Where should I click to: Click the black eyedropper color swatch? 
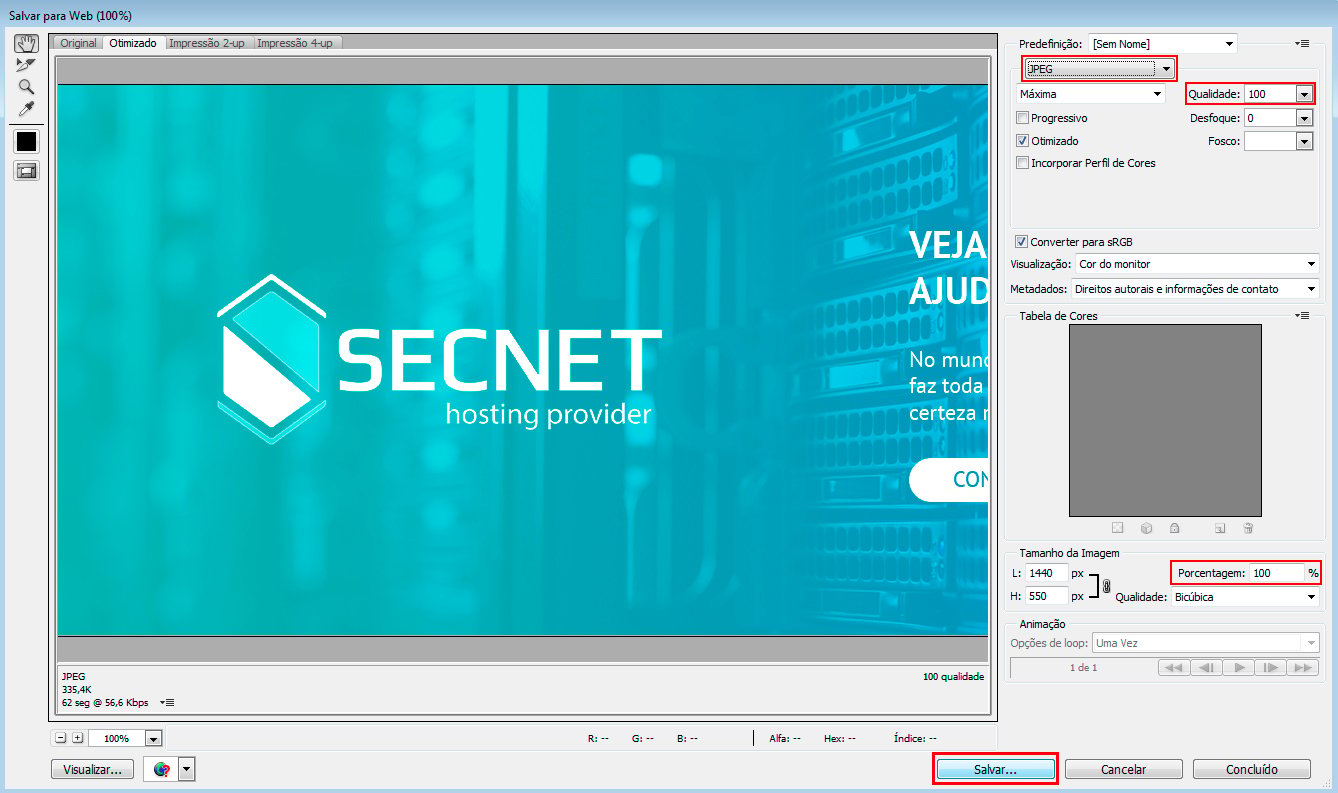pos(26,141)
